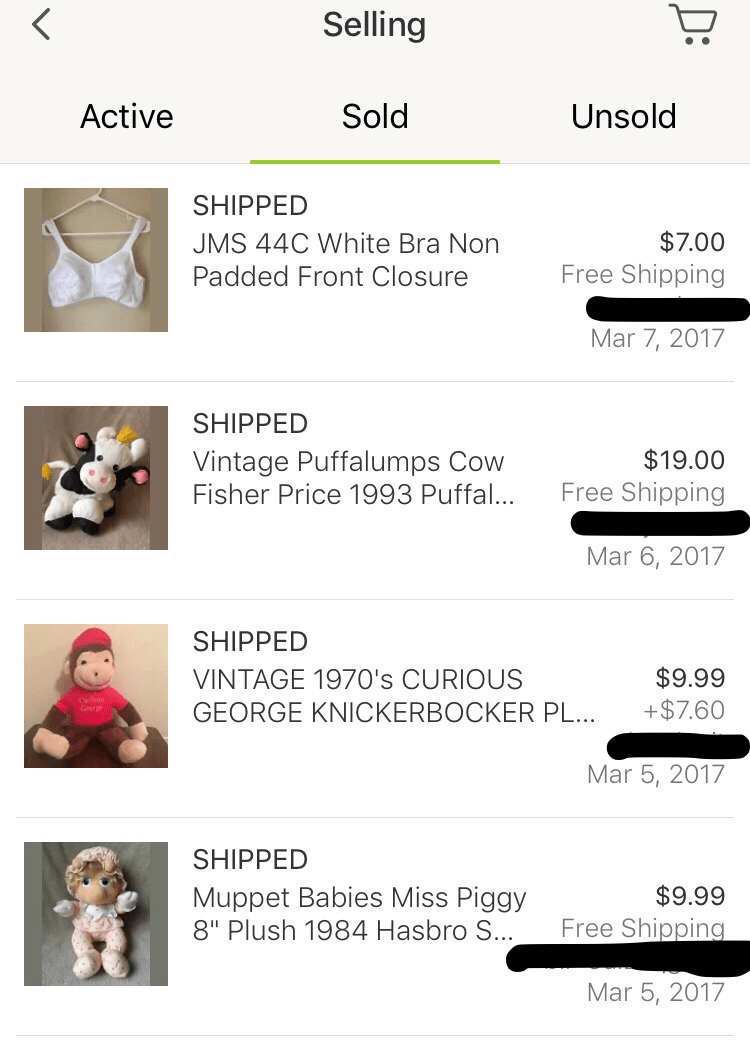The height and width of the screenshot is (1042, 750).
Task: View the Puffalumps cow photo
Action: 96,478
